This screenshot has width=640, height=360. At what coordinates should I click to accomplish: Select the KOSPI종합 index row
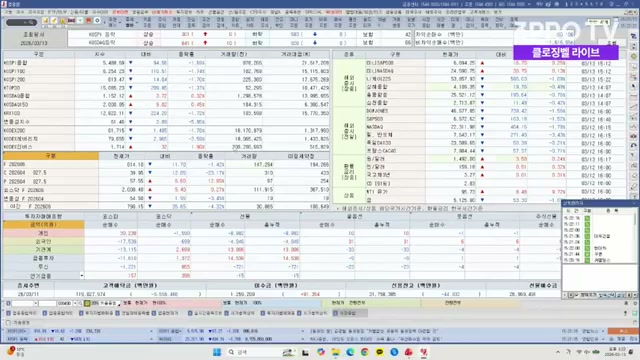click(x=166, y=63)
